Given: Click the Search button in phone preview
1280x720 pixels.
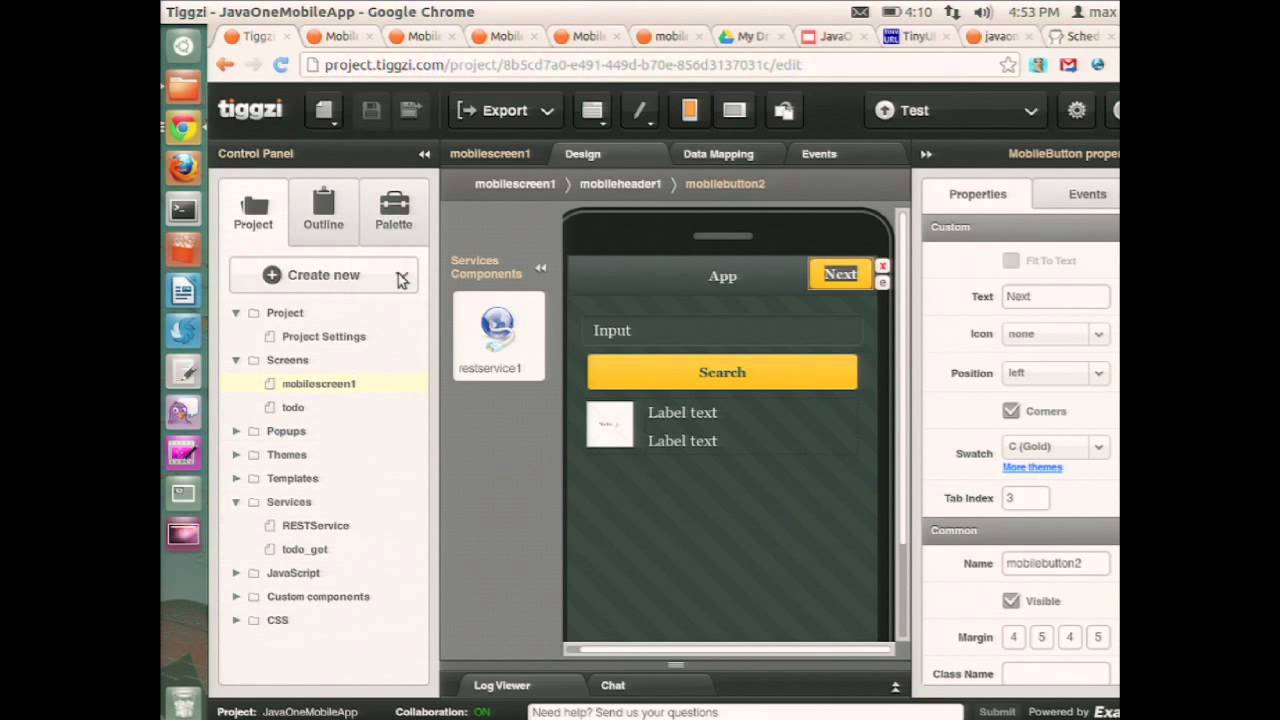Looking at the screenshot, I should click(x=722, y=372).
